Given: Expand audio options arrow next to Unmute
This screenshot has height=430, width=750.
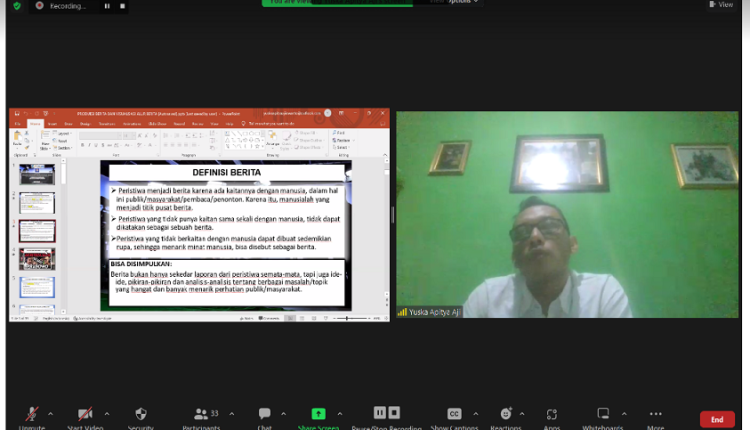Looking at the screenshot, I should [x=51, y=414].
